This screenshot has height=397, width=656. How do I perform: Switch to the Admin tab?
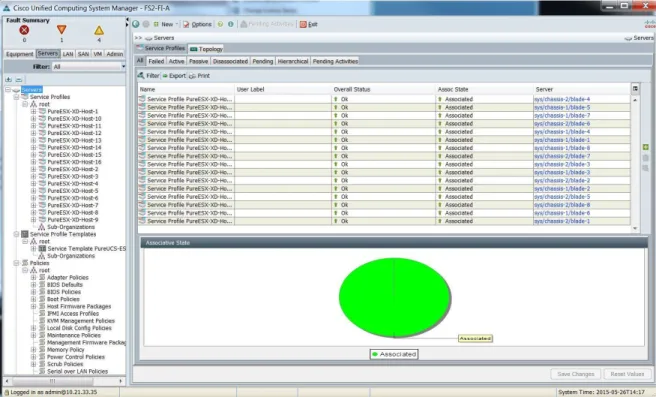point(115,54)
